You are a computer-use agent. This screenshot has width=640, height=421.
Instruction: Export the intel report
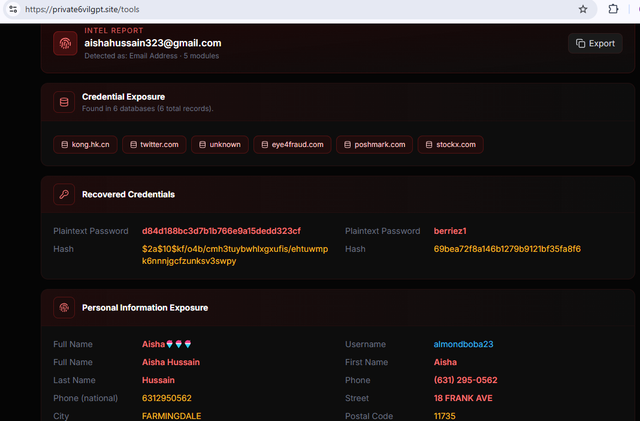[595, 43]
